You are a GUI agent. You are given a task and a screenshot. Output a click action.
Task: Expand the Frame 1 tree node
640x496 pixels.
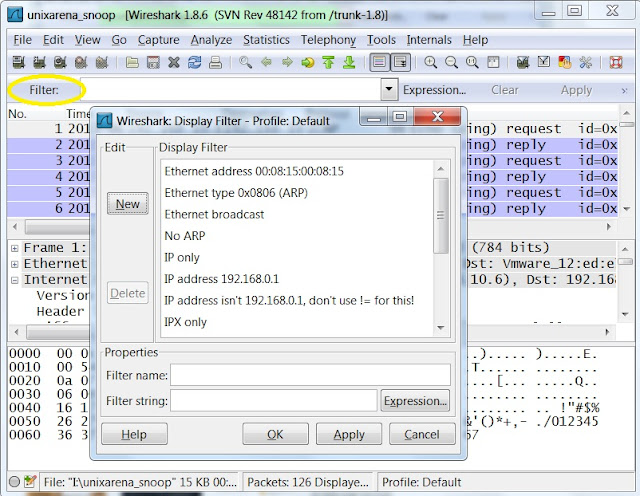15,248
